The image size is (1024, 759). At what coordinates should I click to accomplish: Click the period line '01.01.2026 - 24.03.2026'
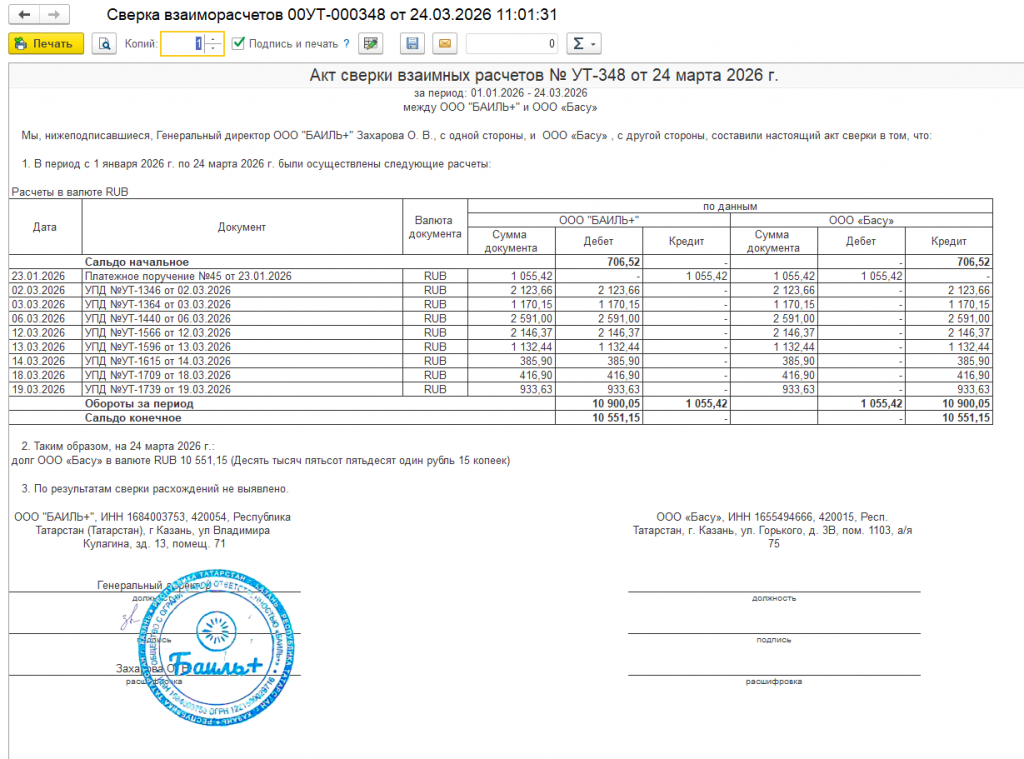[500, 93]
